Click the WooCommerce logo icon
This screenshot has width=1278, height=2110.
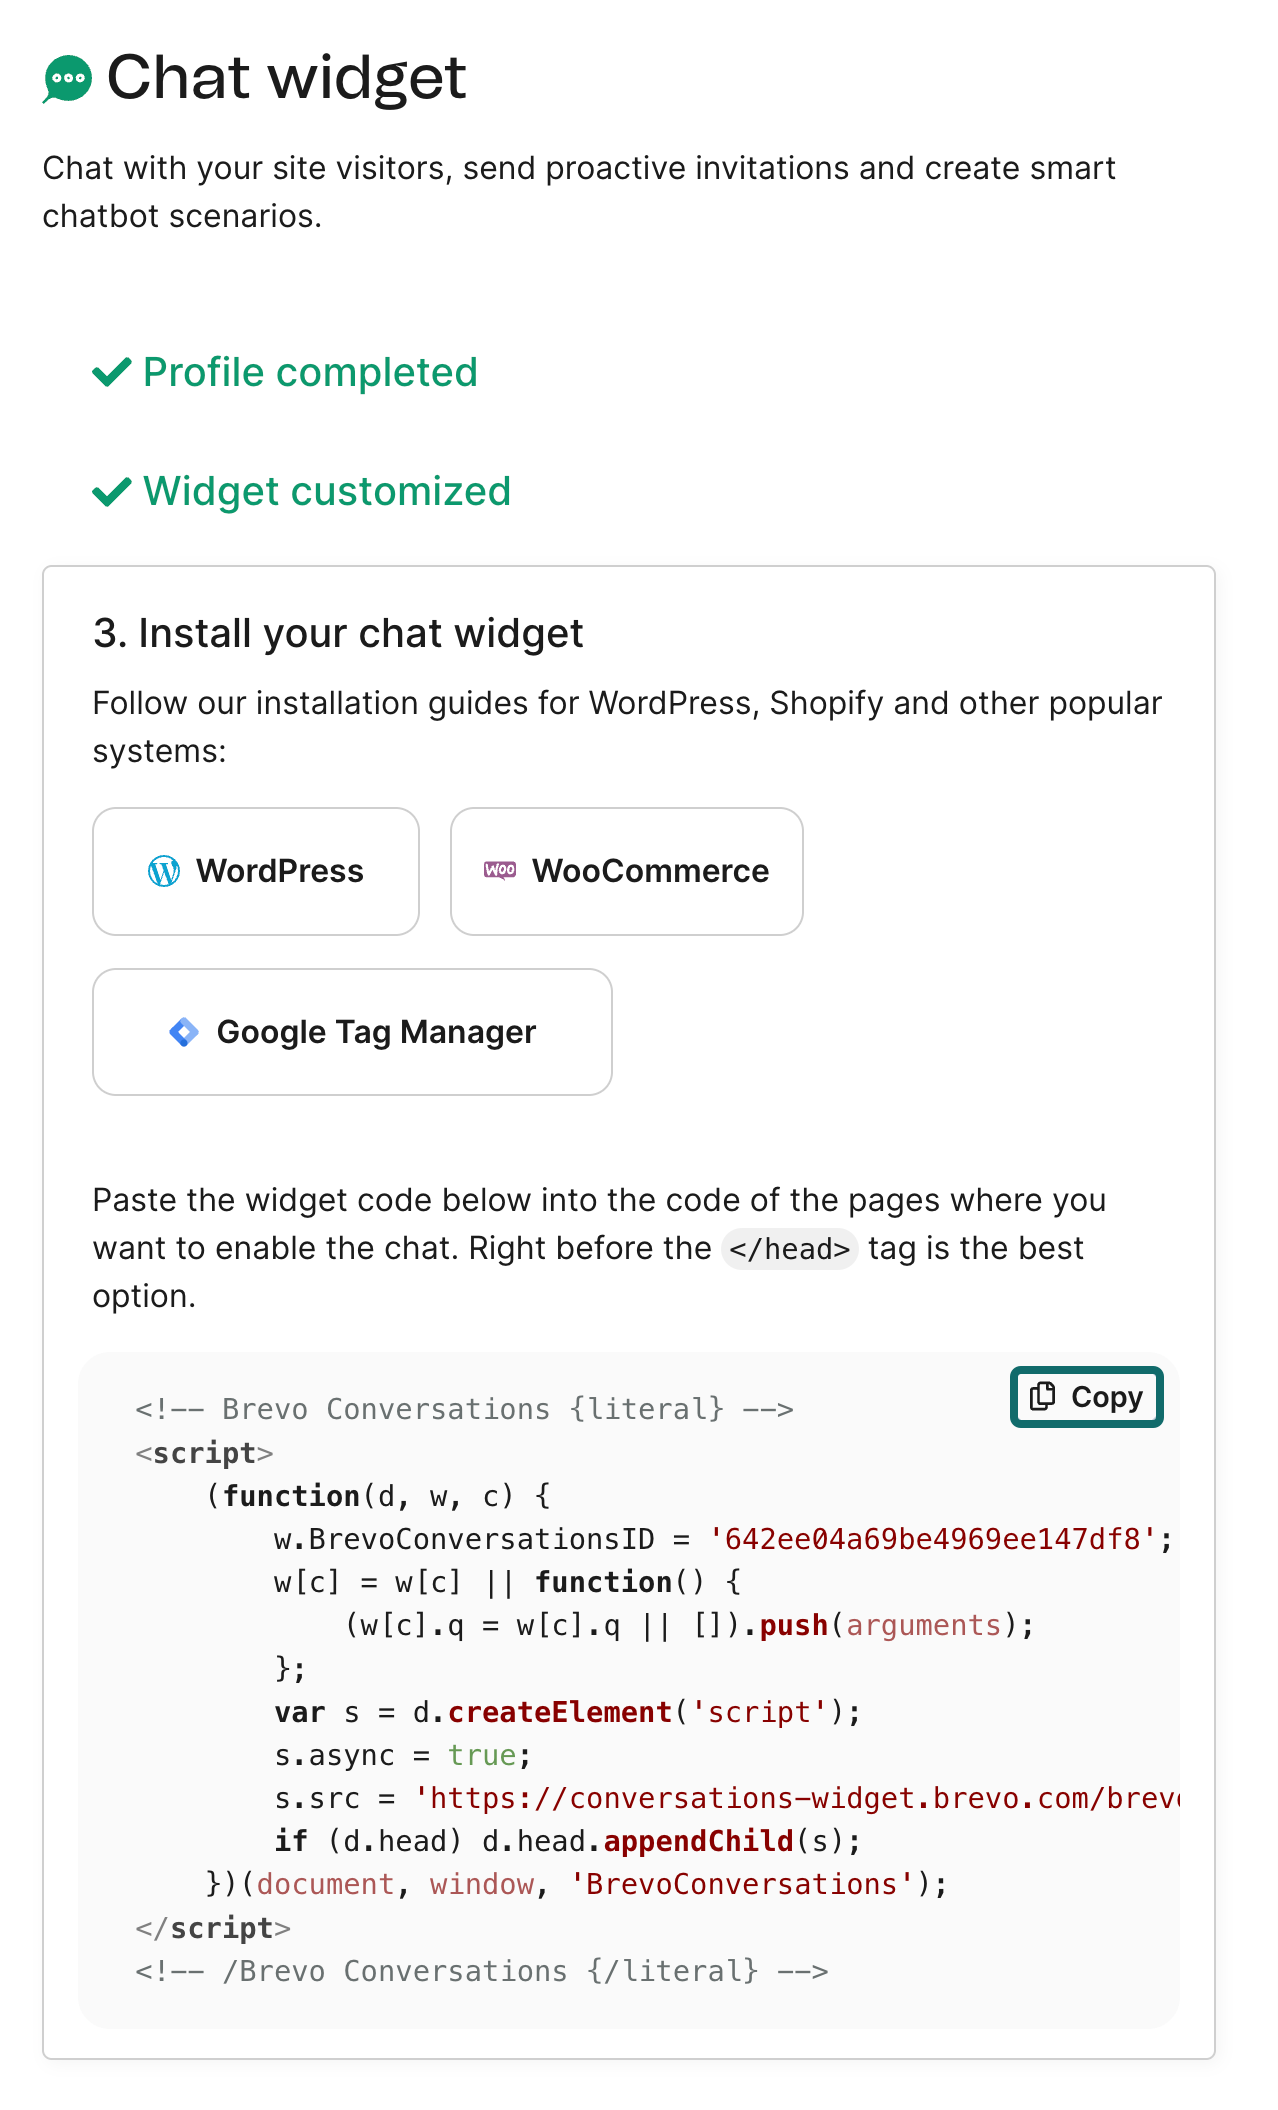[x=500, y=870]
